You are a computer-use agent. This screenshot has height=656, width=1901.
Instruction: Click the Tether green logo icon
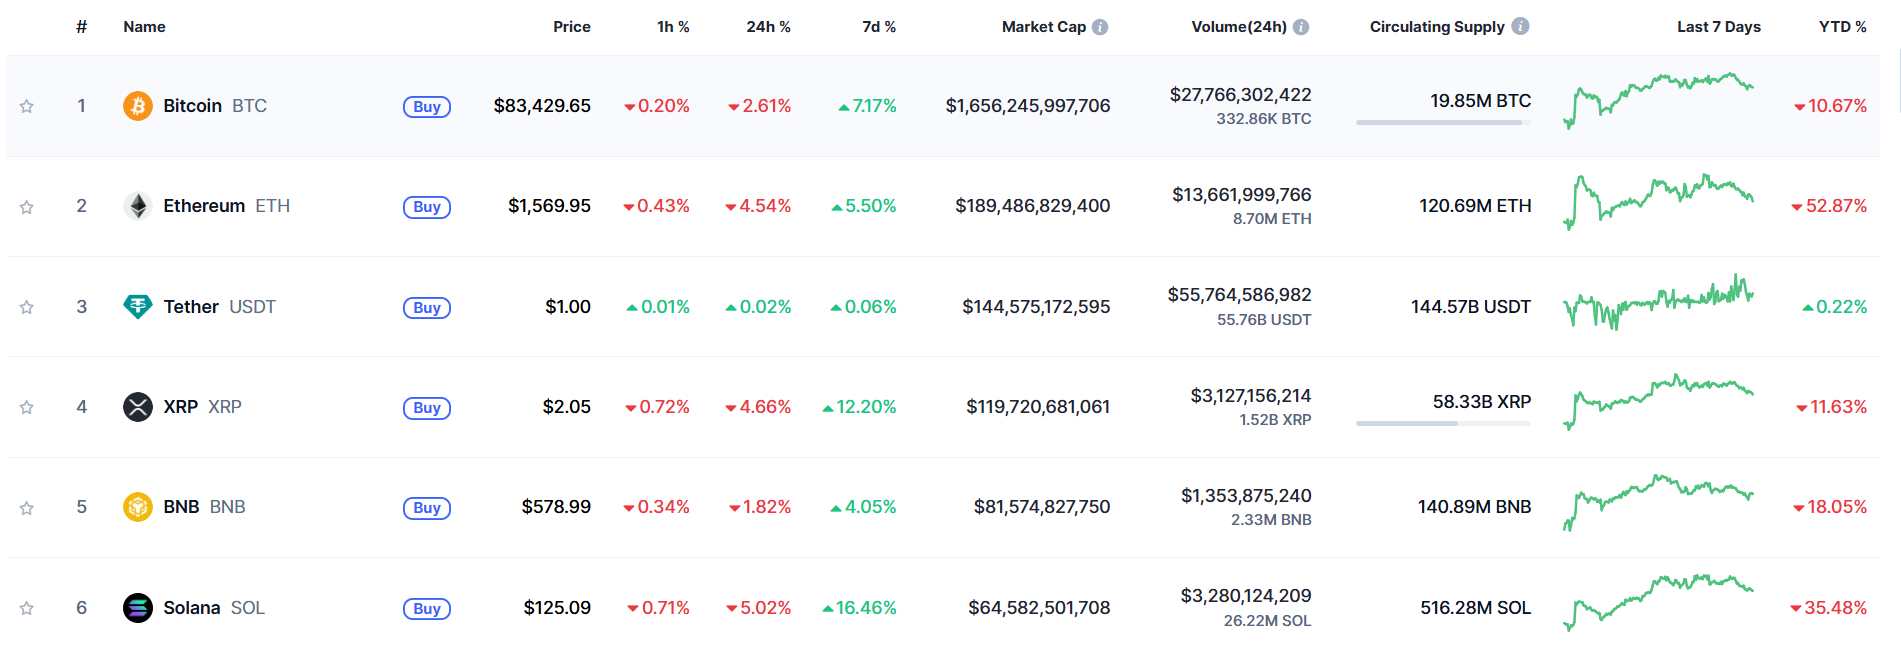click(138, 307)
